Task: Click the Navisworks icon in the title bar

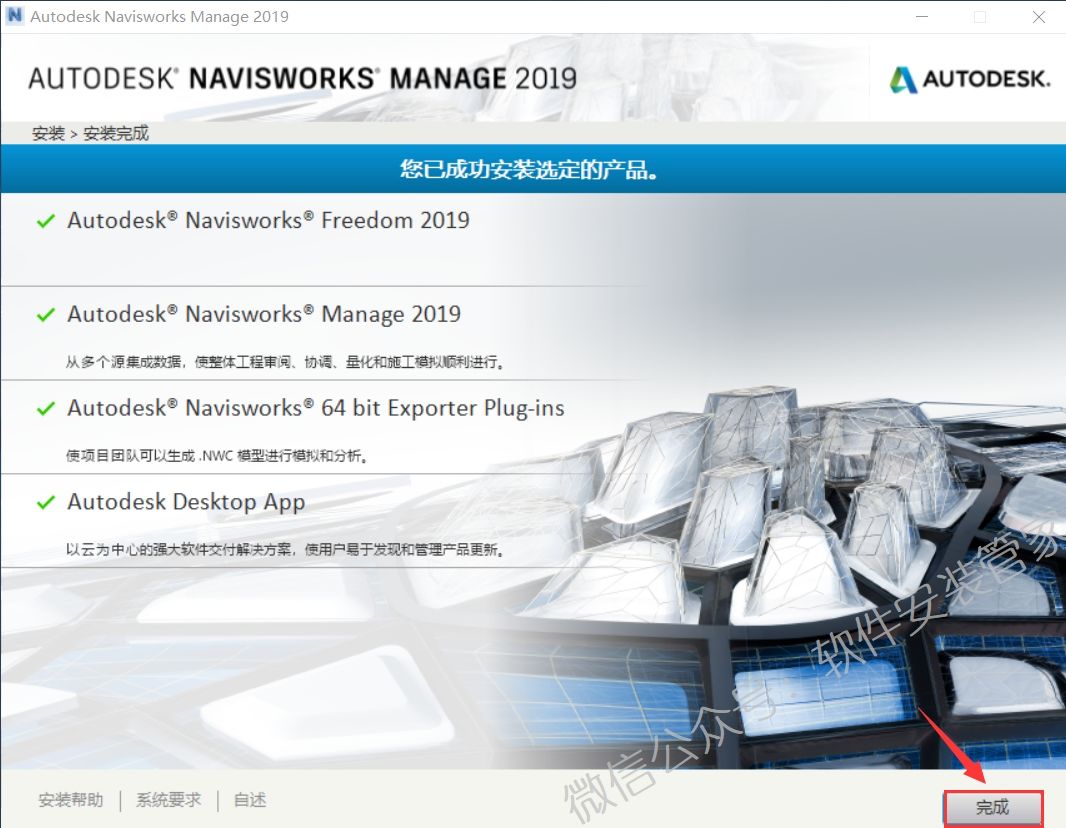Action: [x=14, y=16]
